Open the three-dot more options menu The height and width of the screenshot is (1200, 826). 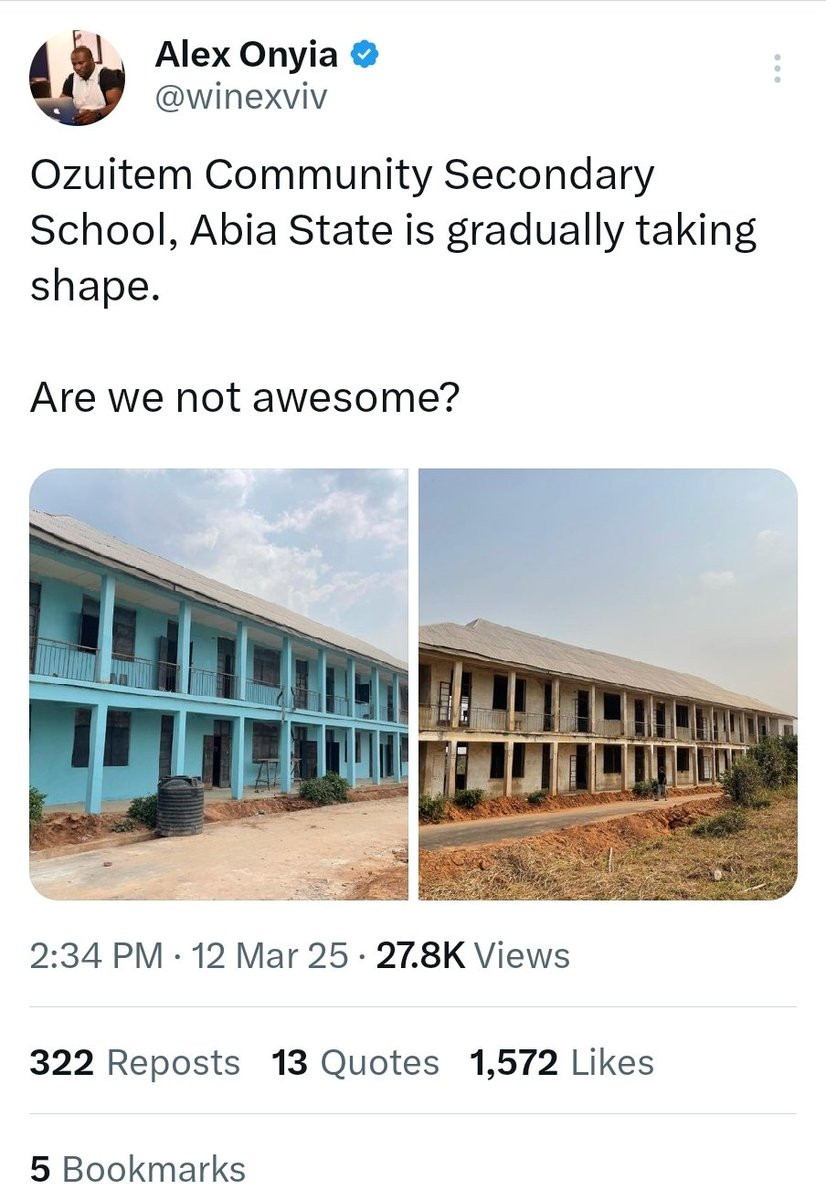click(778, 68)
